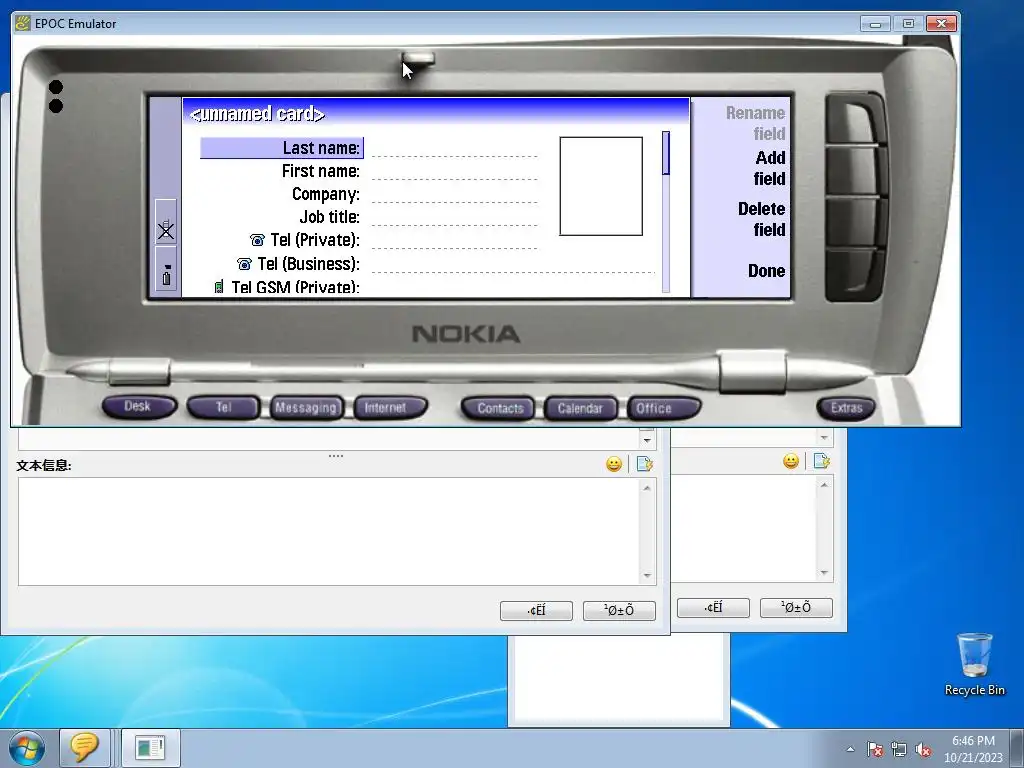
Task: Open the Action Center flag icon
Action: point(874,750)
